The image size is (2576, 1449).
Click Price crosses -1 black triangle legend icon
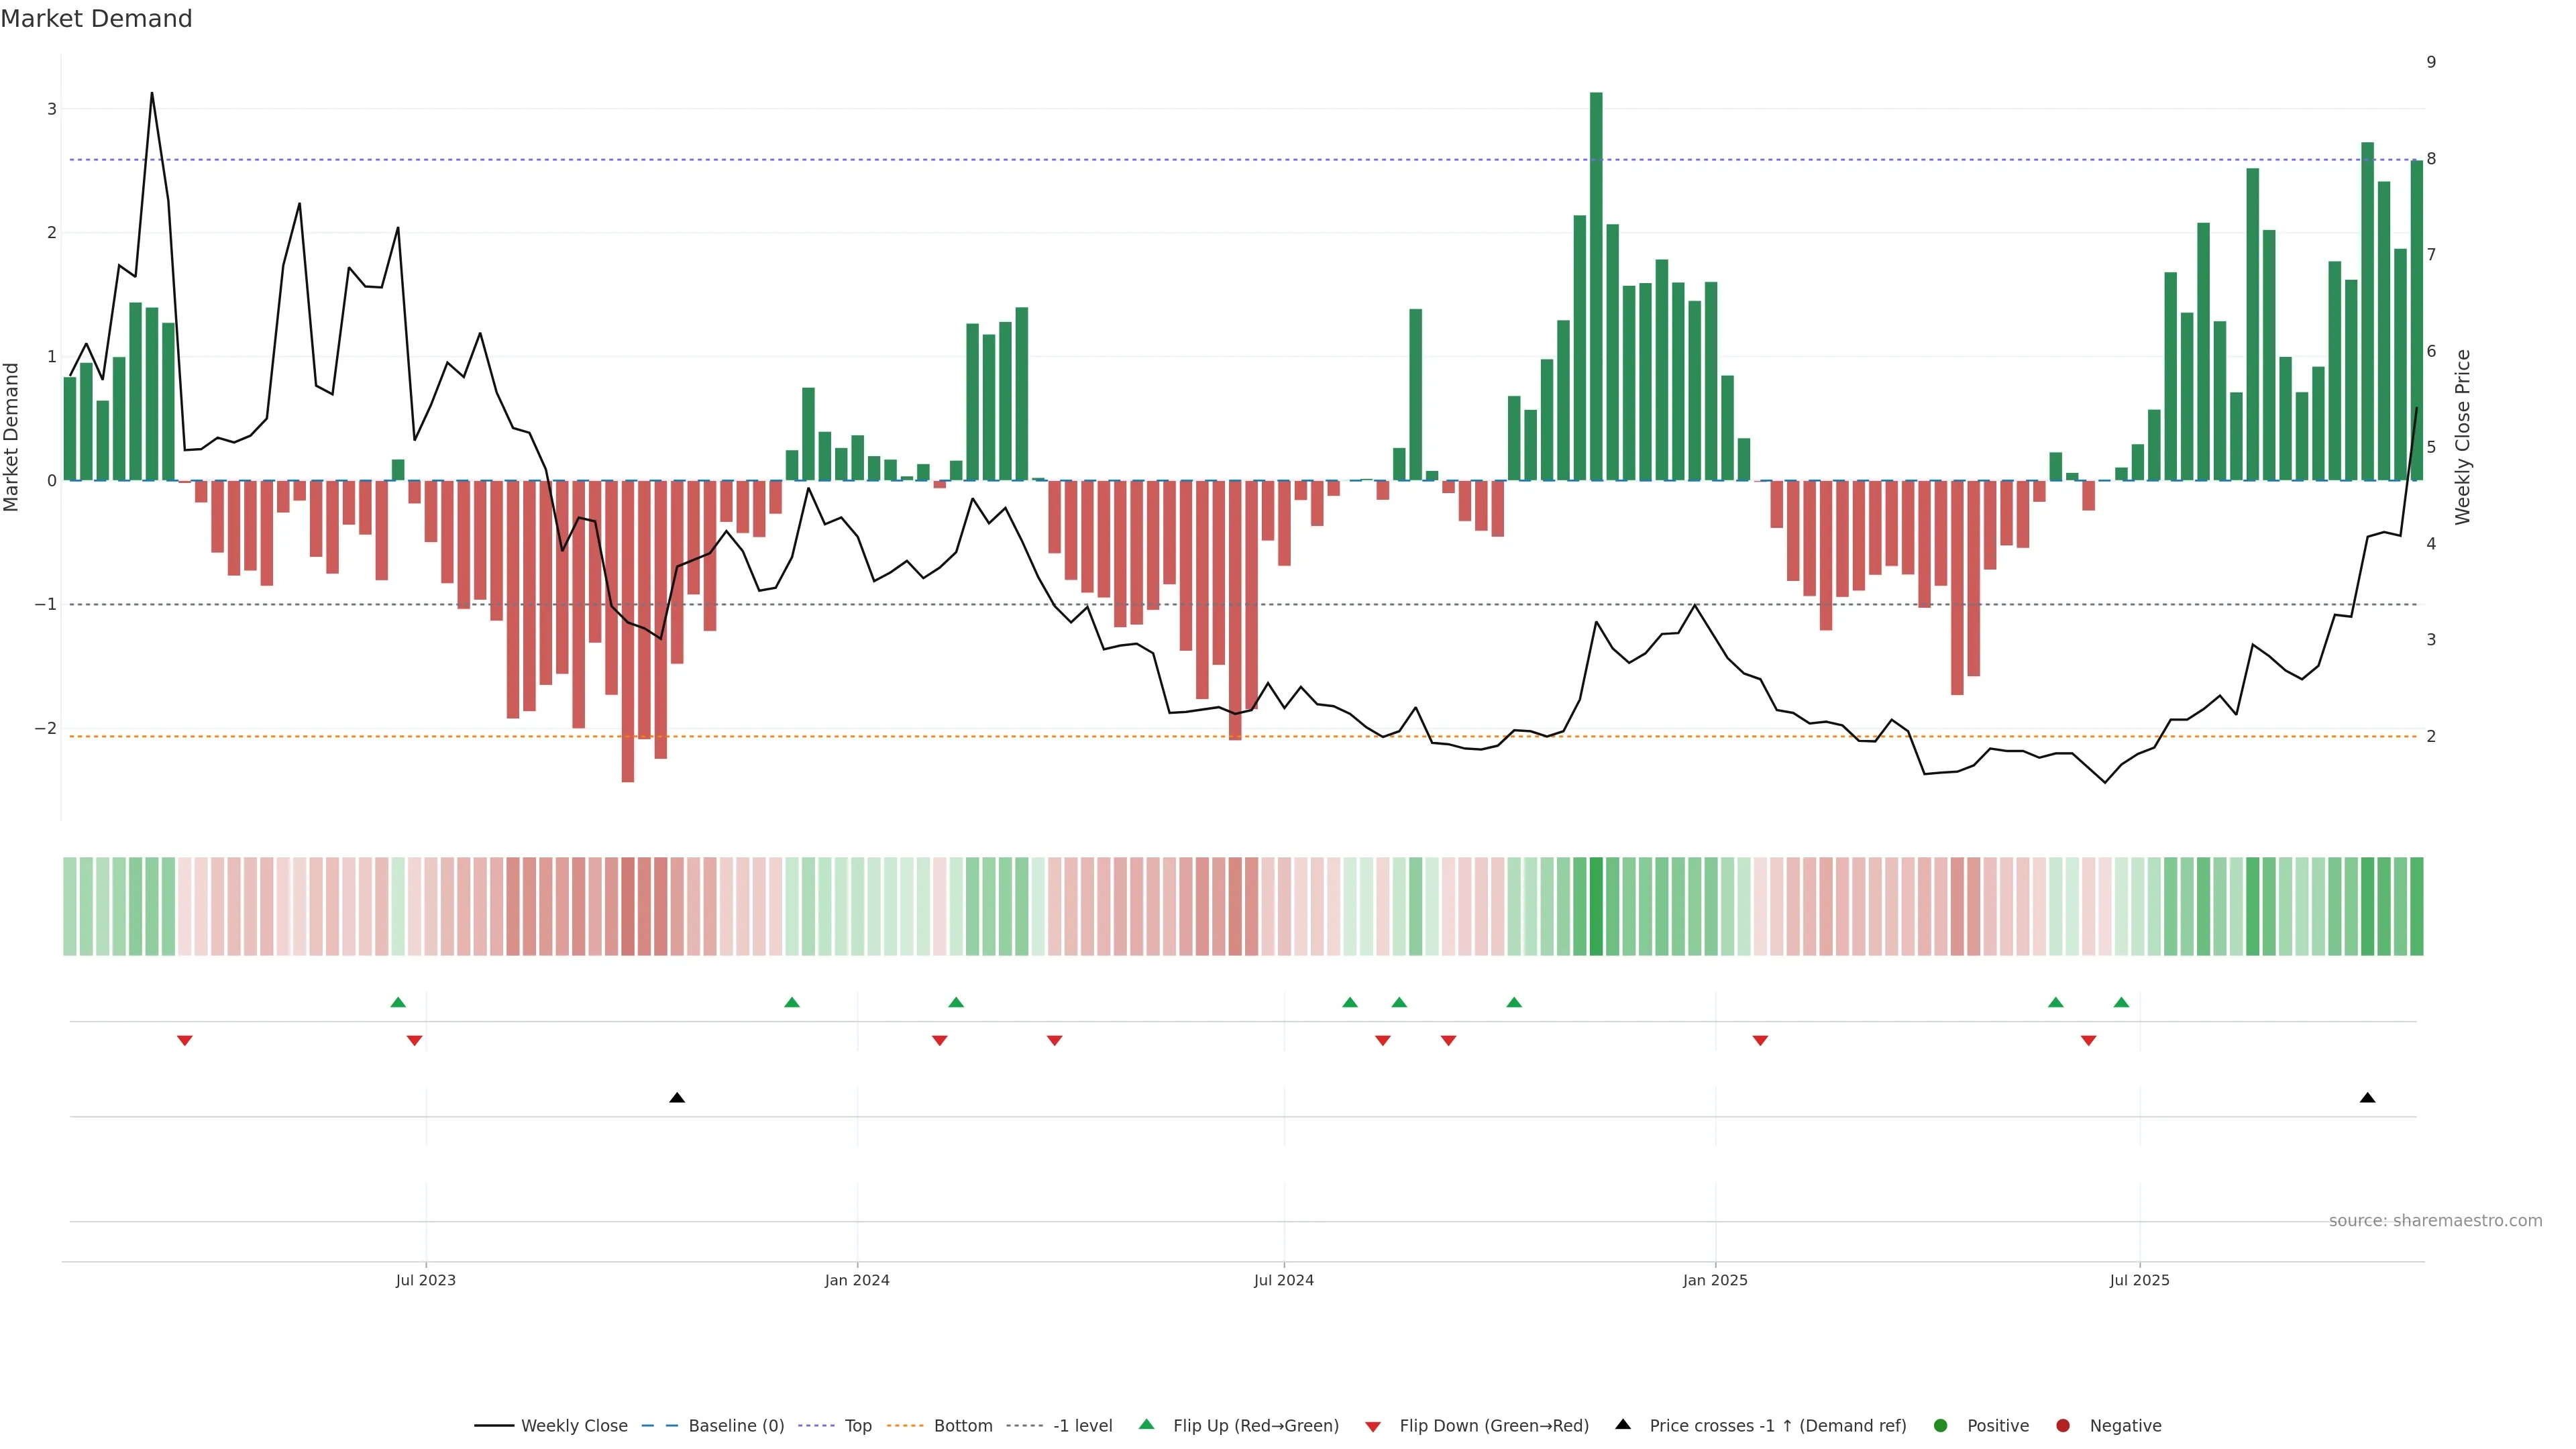click(1623, 1424)
